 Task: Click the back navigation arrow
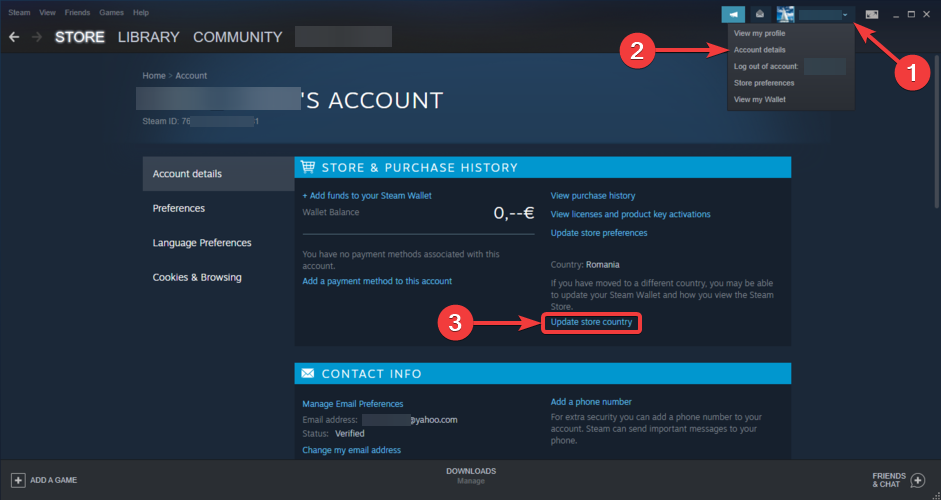(x=14, y=37)
